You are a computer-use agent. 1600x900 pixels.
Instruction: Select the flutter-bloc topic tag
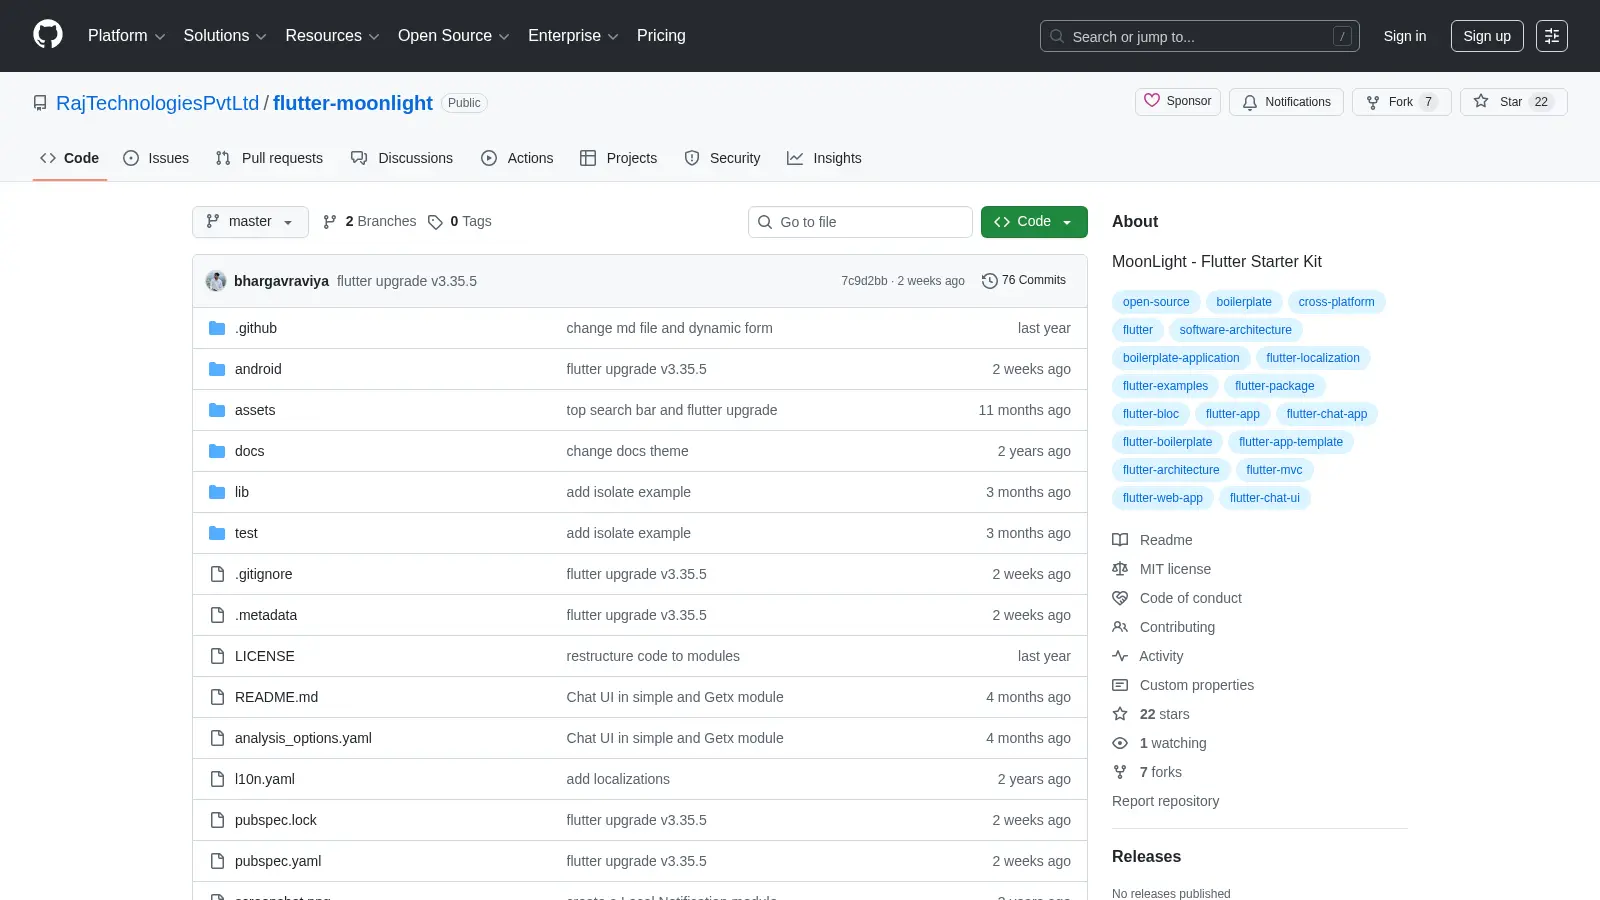[x=1151, y=414]
